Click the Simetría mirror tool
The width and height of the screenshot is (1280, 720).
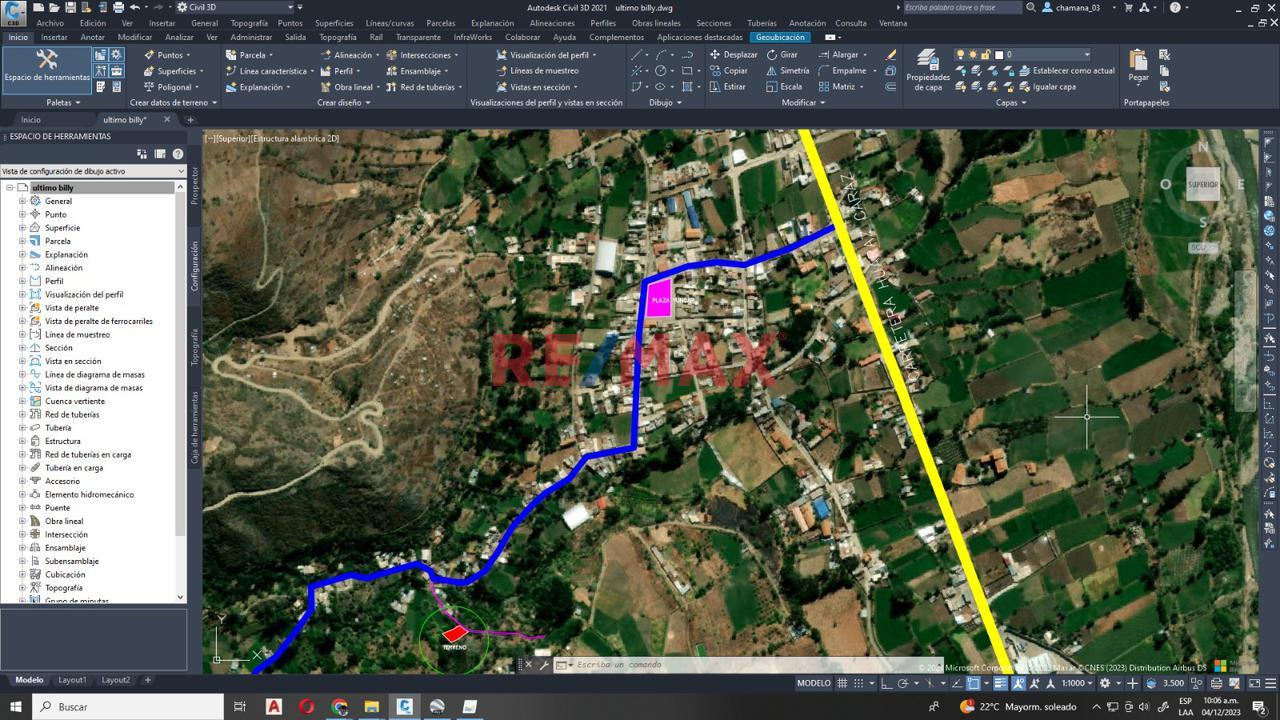pyautogui.click(x=788, y=71)
